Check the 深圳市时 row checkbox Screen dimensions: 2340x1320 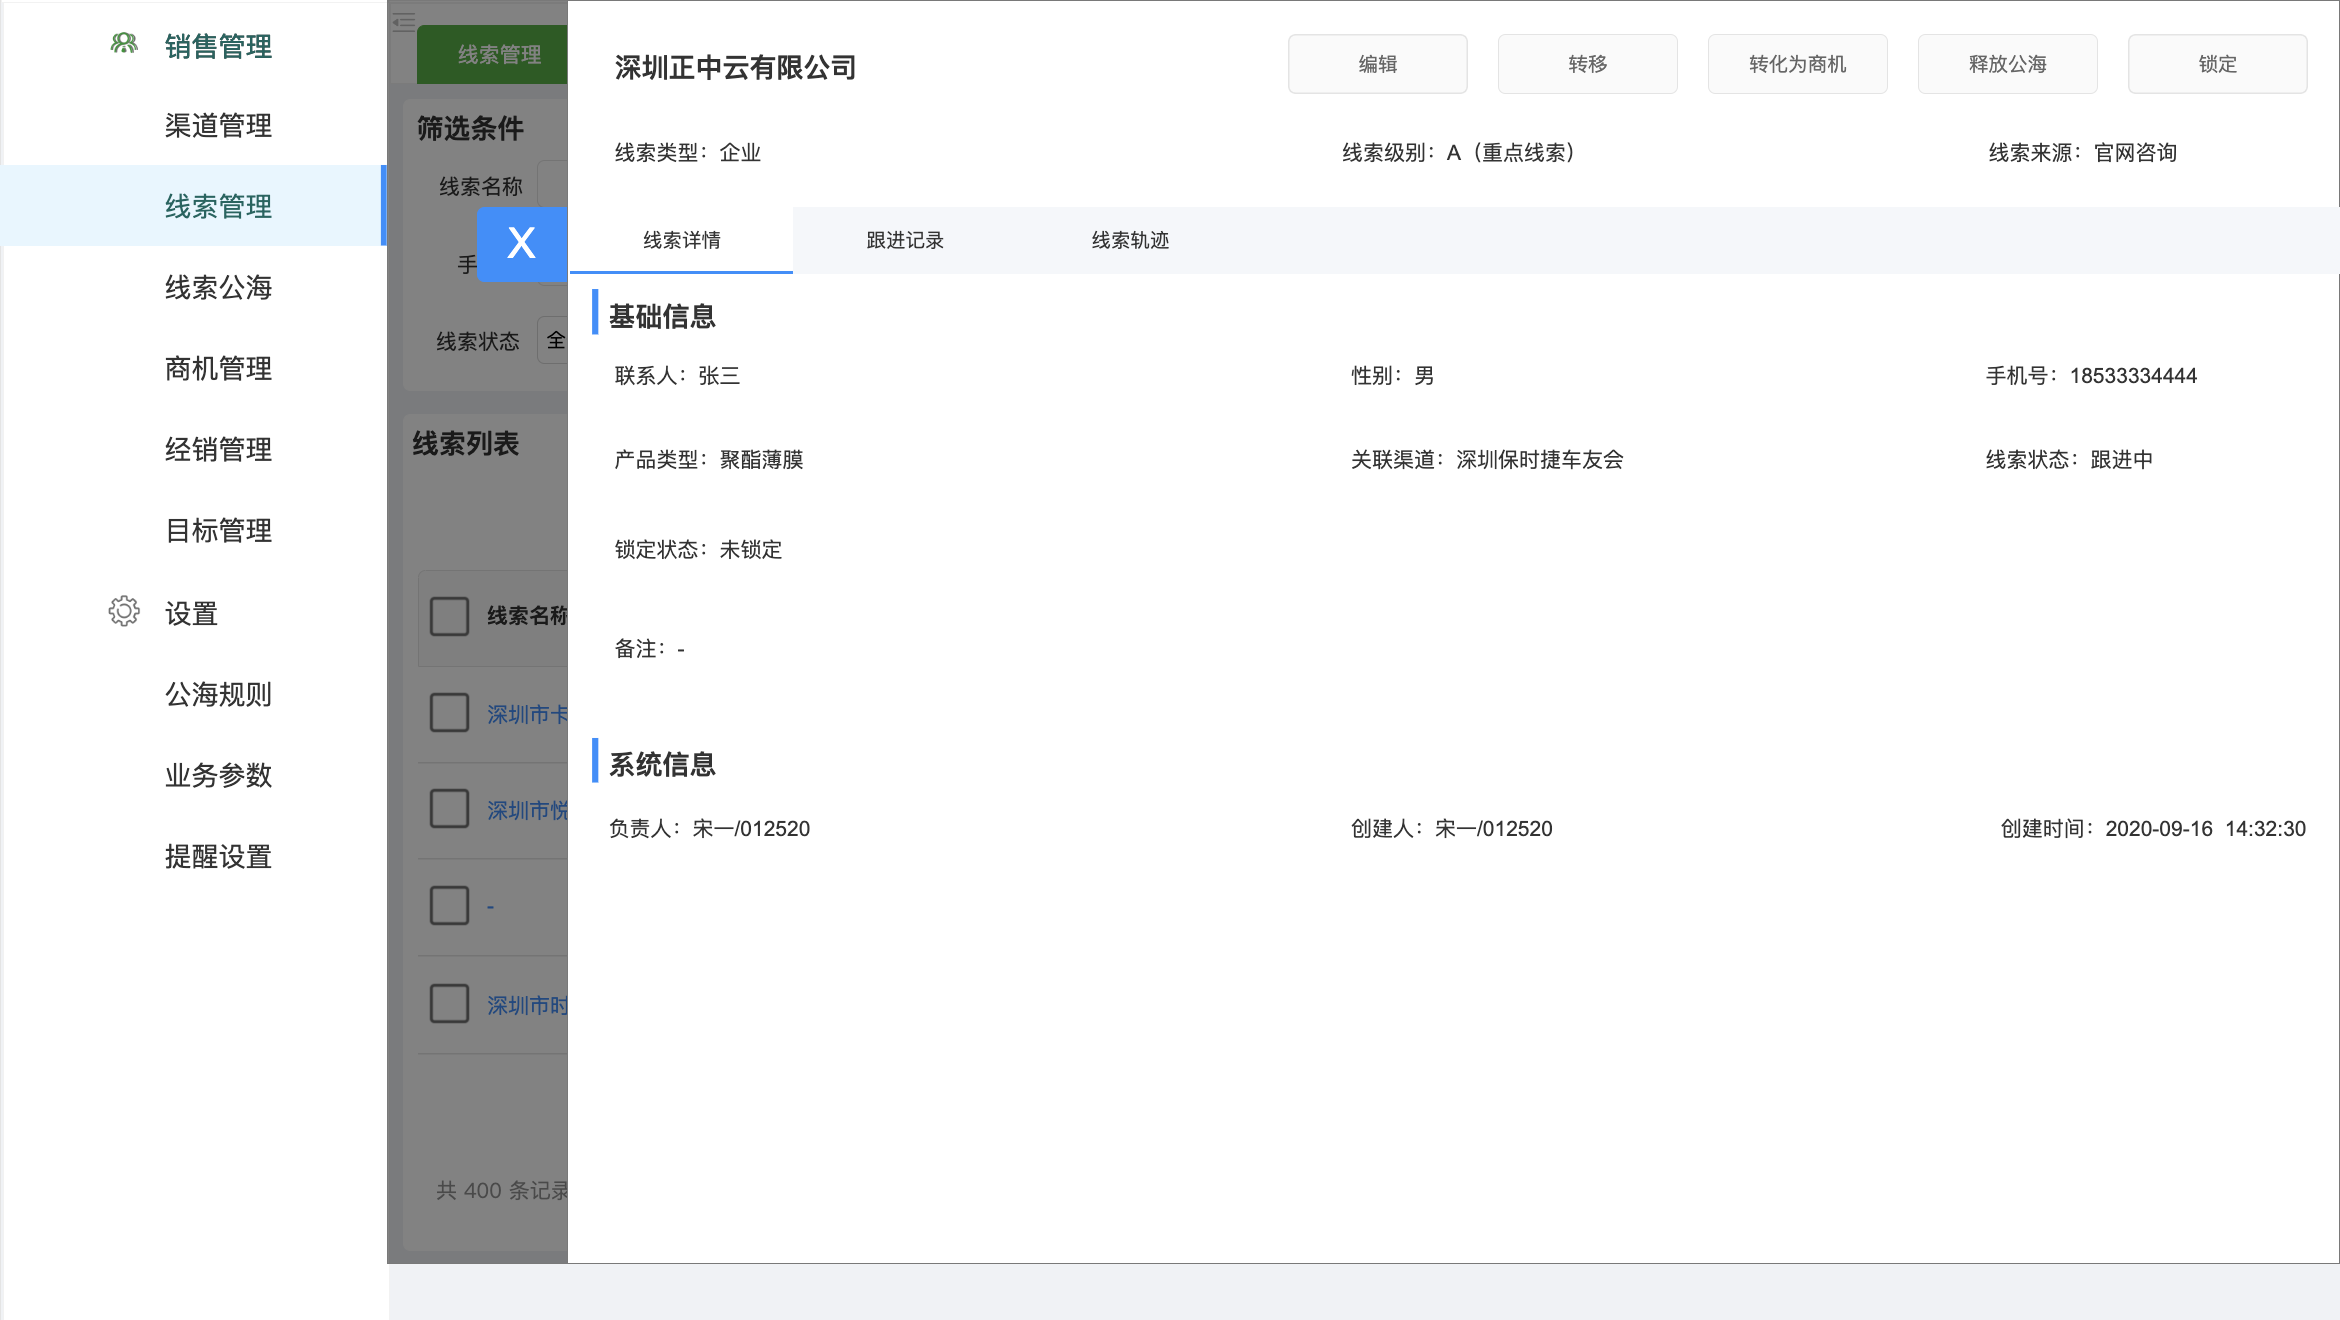(x=449, y=1003)
